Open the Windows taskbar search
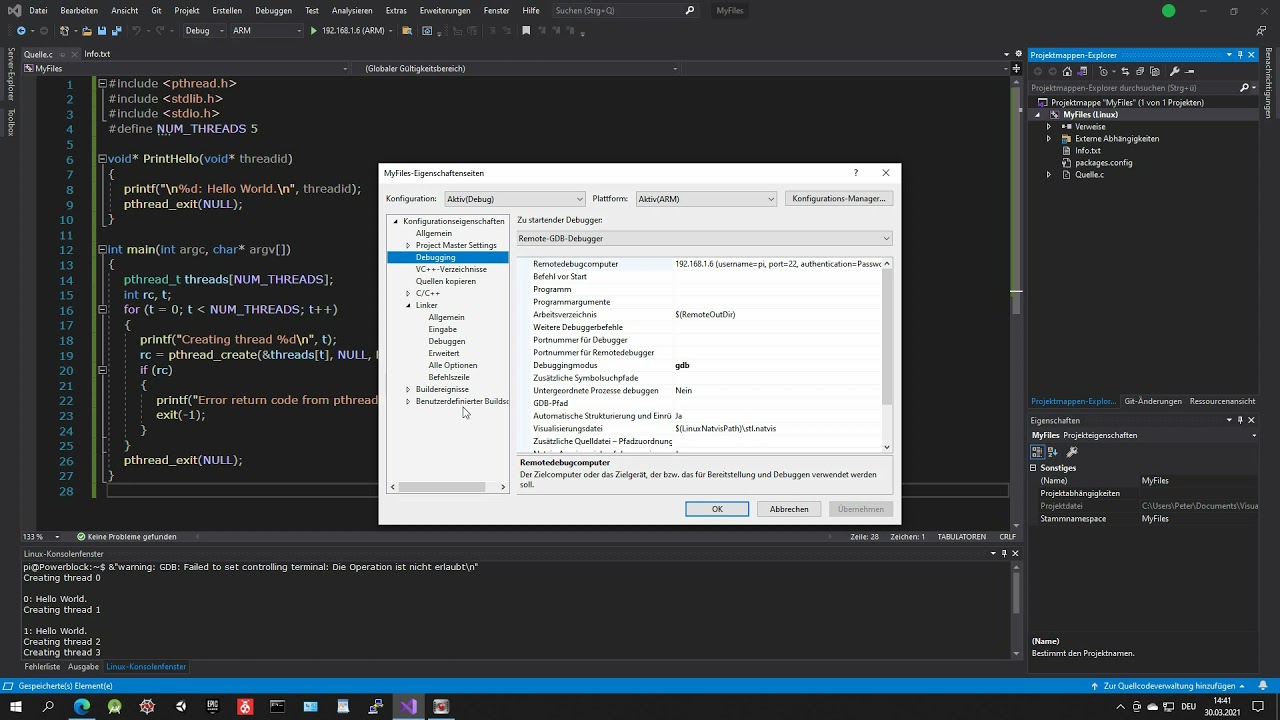The height and width of the screenshot is (720, 1280). tap(49, 706)
